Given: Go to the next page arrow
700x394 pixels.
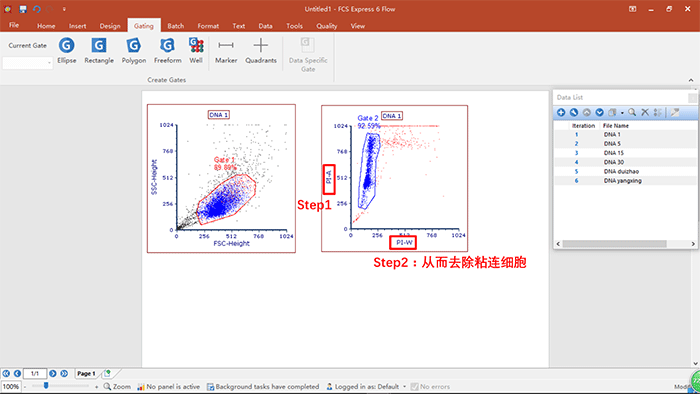Looking at the screenshot, I should pyautogui.click(x=53, y=373).
